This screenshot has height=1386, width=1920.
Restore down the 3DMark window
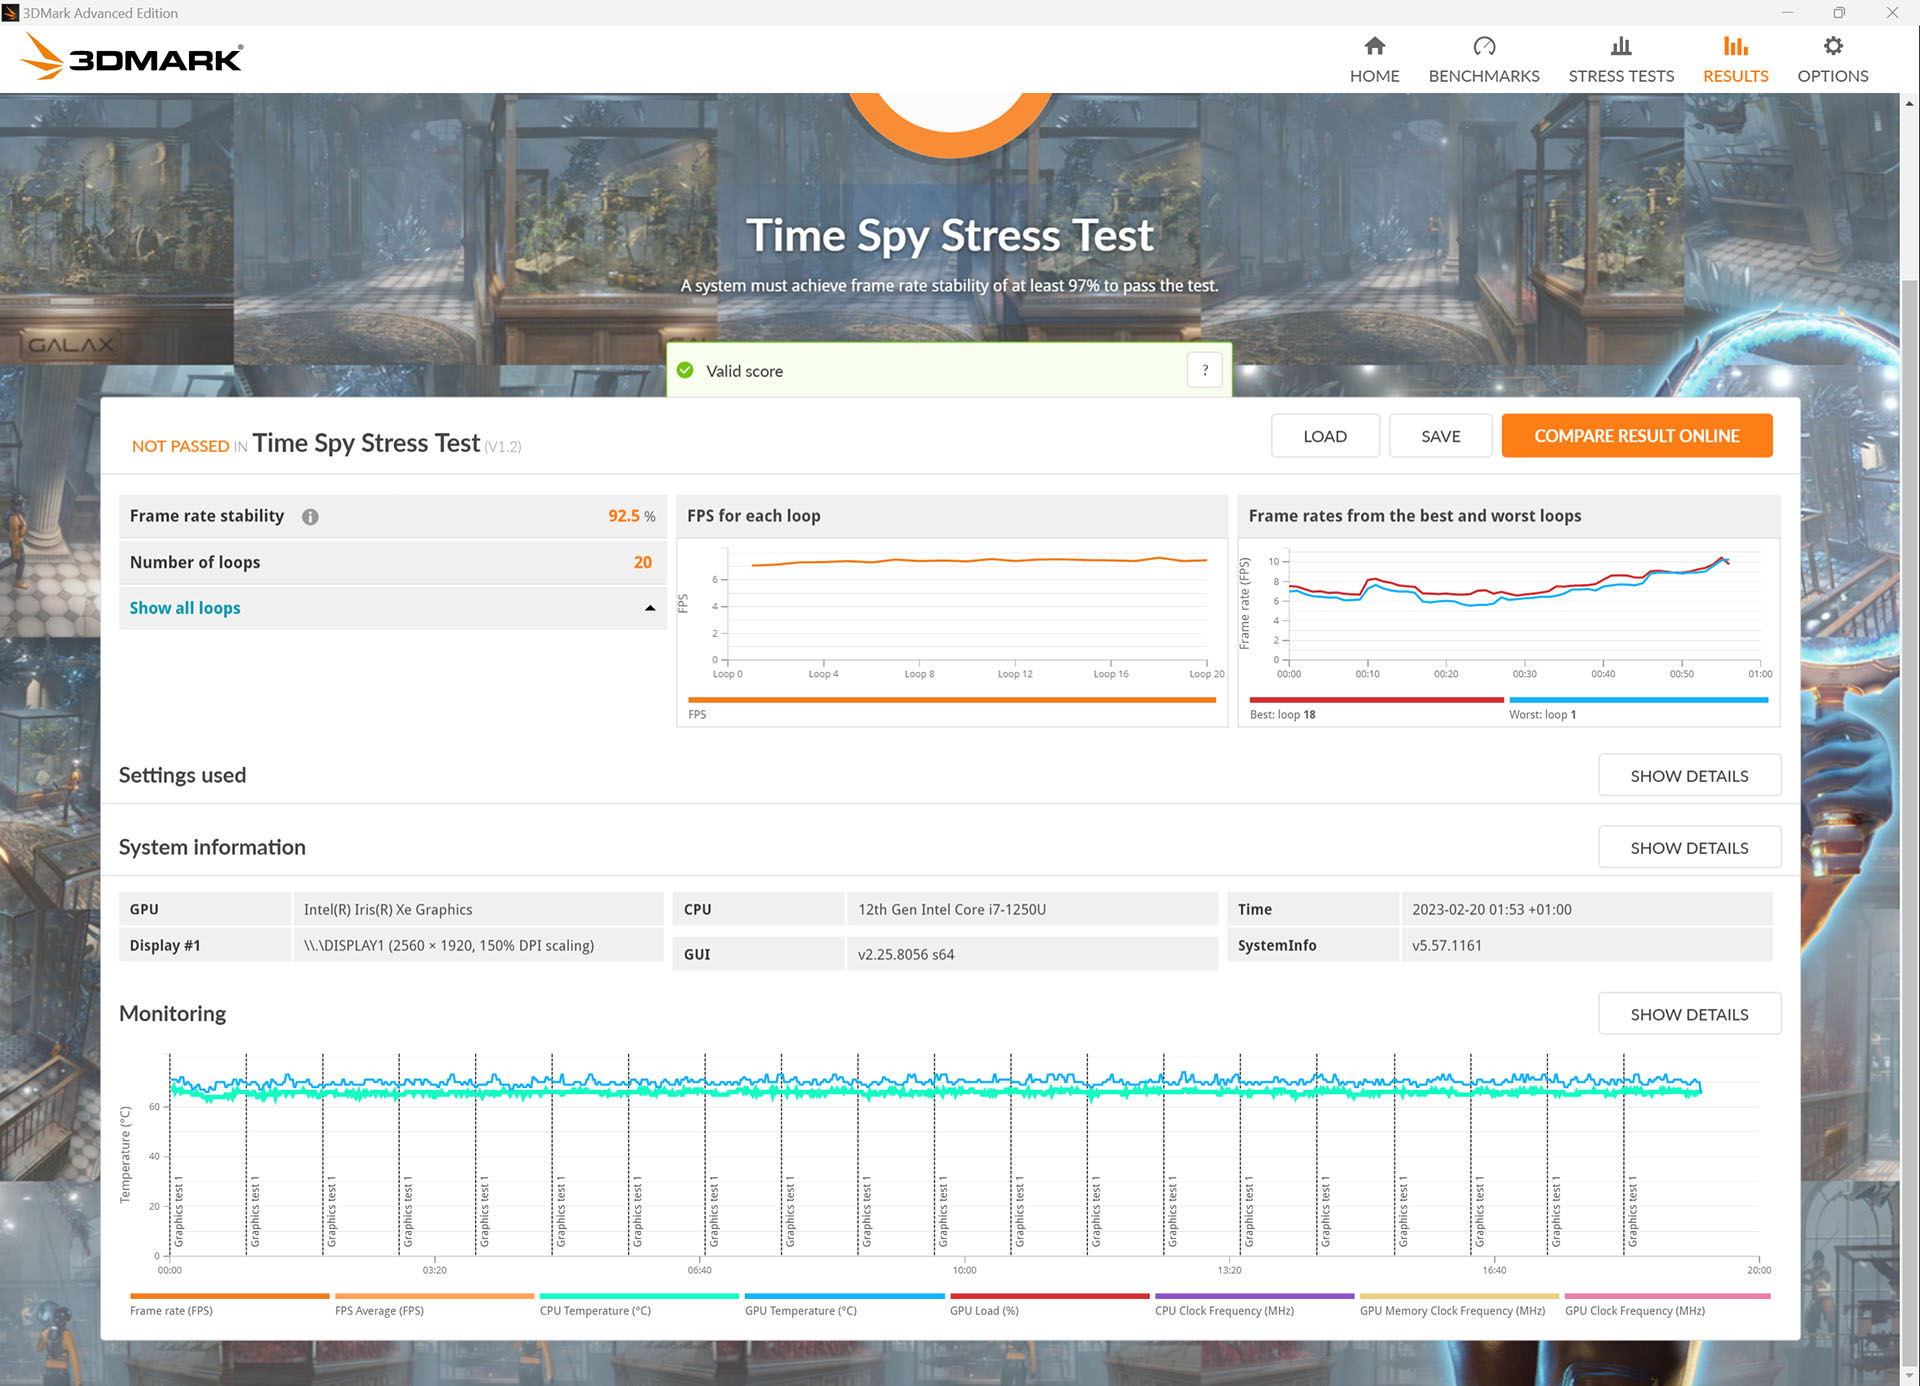point(1839,12)
